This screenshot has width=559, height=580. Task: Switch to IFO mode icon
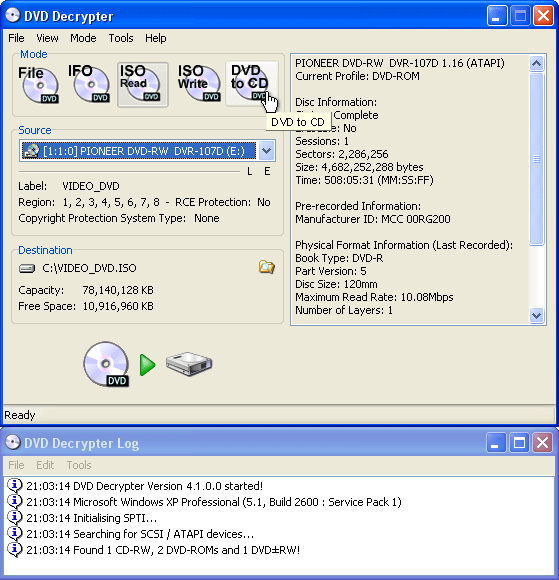(90, 85)
